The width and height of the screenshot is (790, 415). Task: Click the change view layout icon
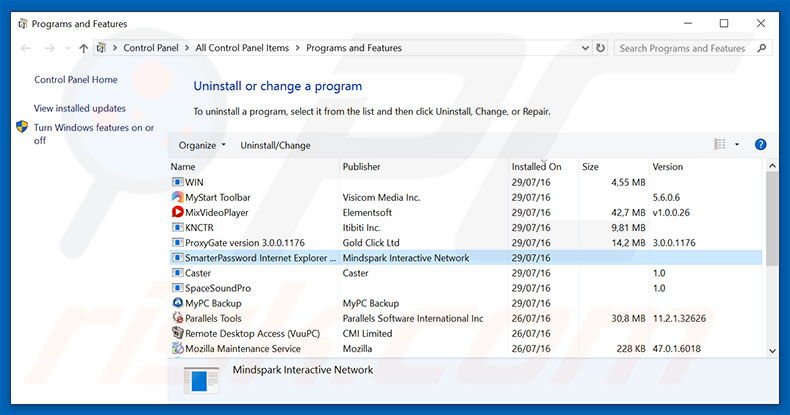click(719, 145)
